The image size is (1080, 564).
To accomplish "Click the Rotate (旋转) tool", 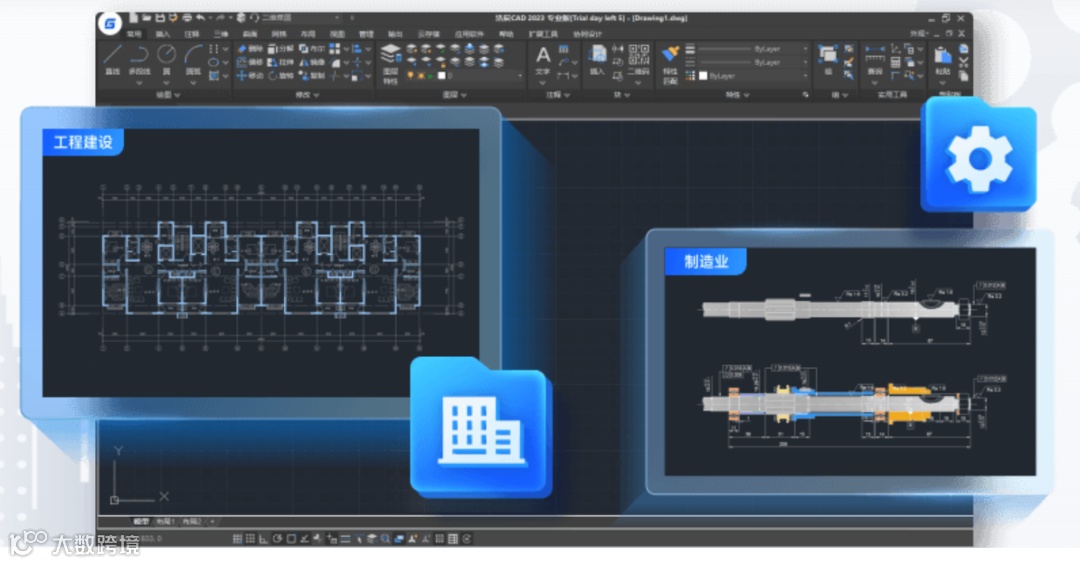I will [281, 76].
